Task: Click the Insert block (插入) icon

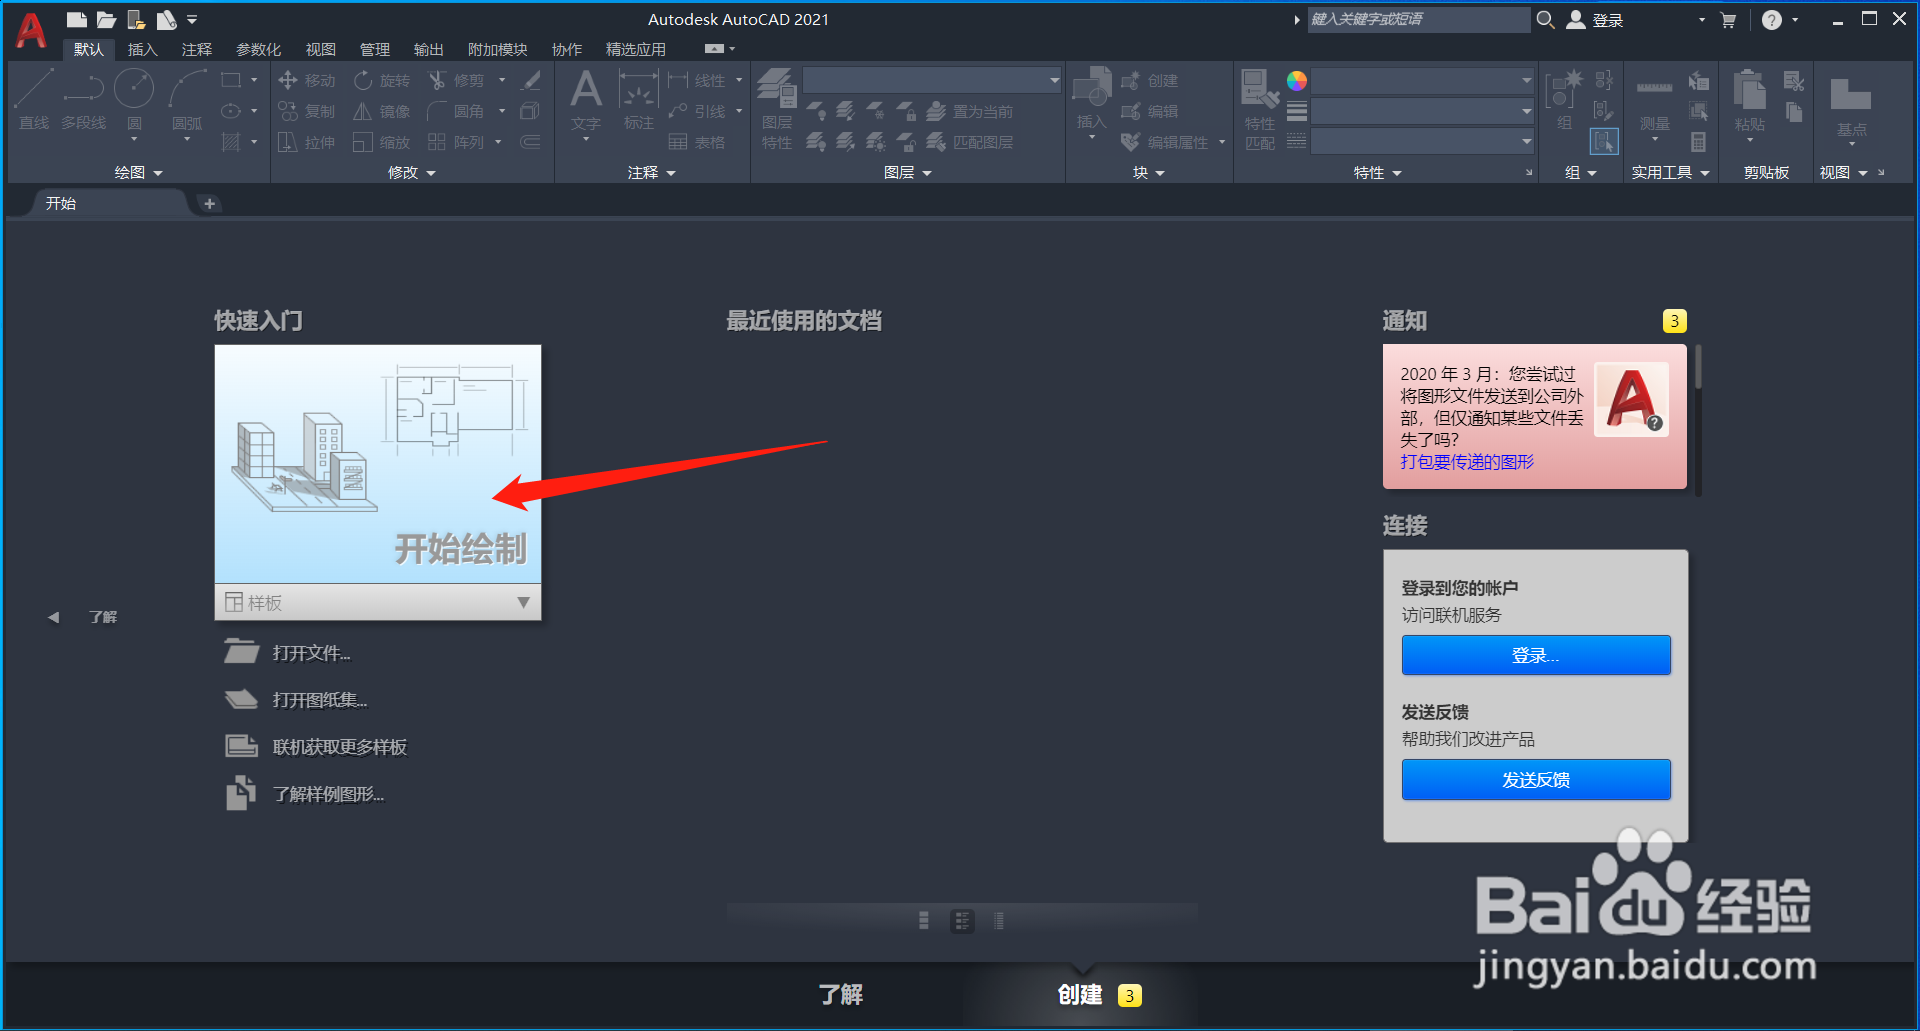Action: click(x=1091, y=100)
